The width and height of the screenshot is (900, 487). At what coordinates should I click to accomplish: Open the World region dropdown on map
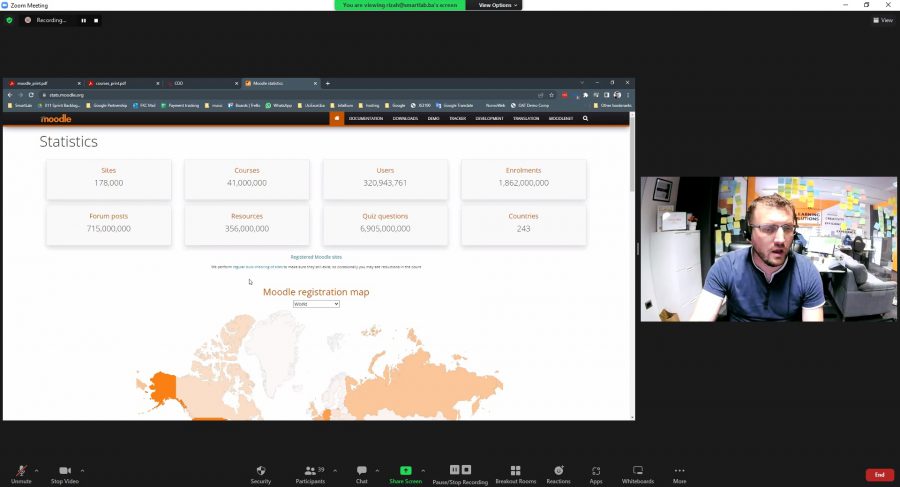pos(316,304)
